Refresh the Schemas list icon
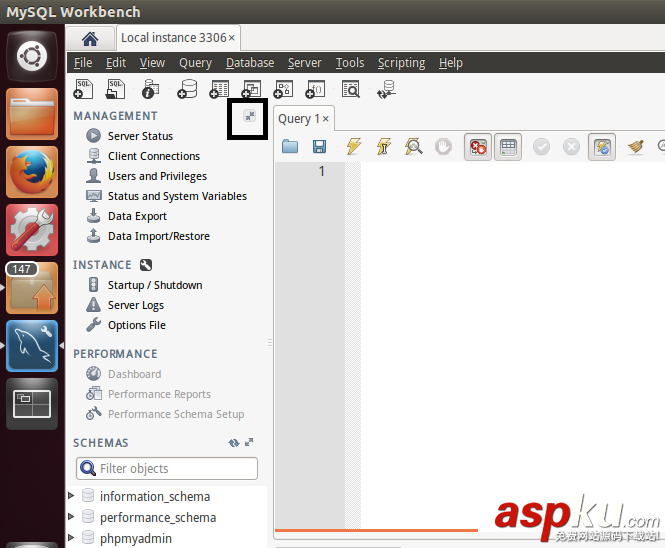The height and width of the screenshot is (548, 665). pyautogui.click(x=234, y=443)
